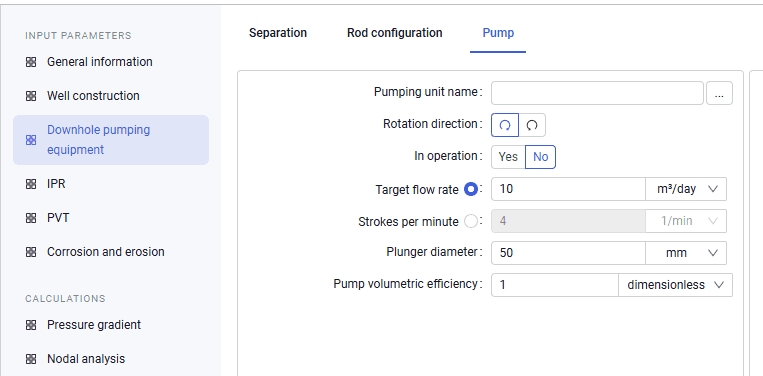763x376 pixels.
Task: Switch to the Rod configuration tab
Action: [x=395, y=33]
